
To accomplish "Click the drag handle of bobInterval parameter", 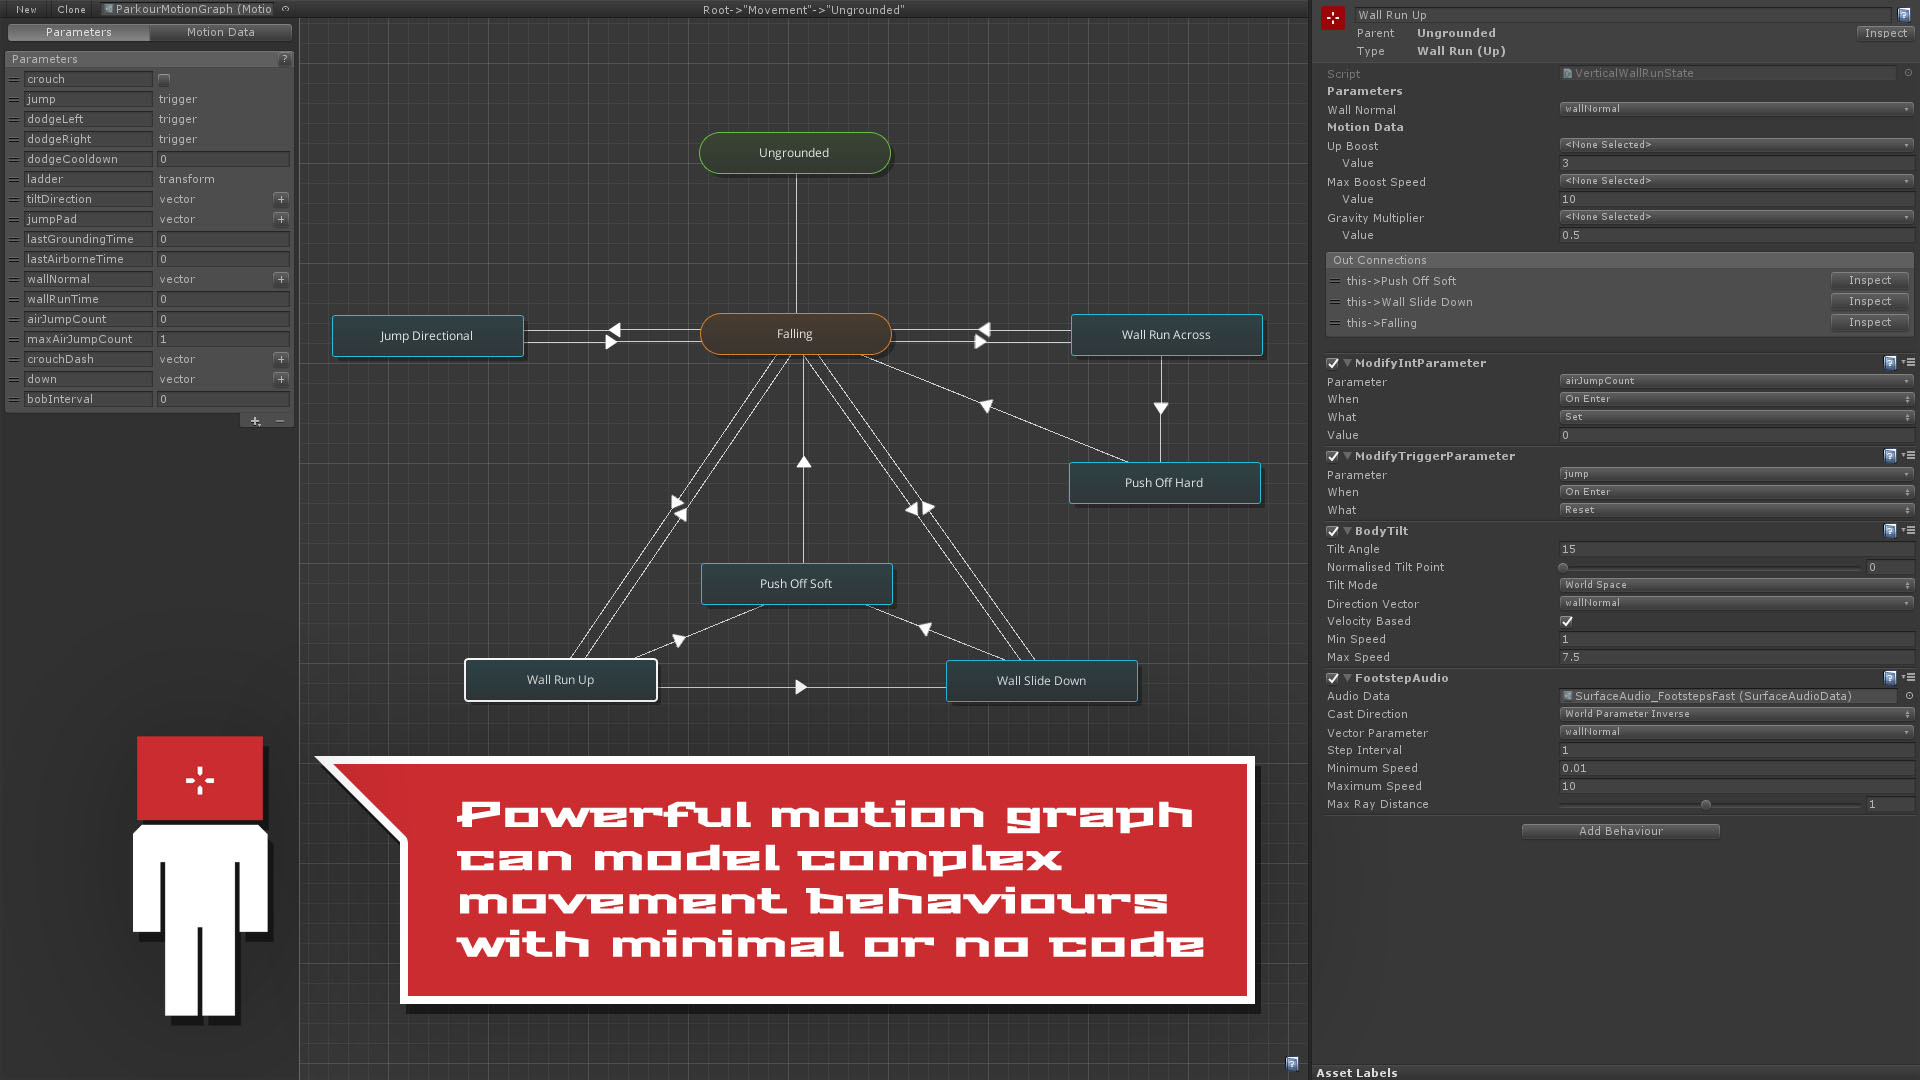I will (x=14, y=399).
